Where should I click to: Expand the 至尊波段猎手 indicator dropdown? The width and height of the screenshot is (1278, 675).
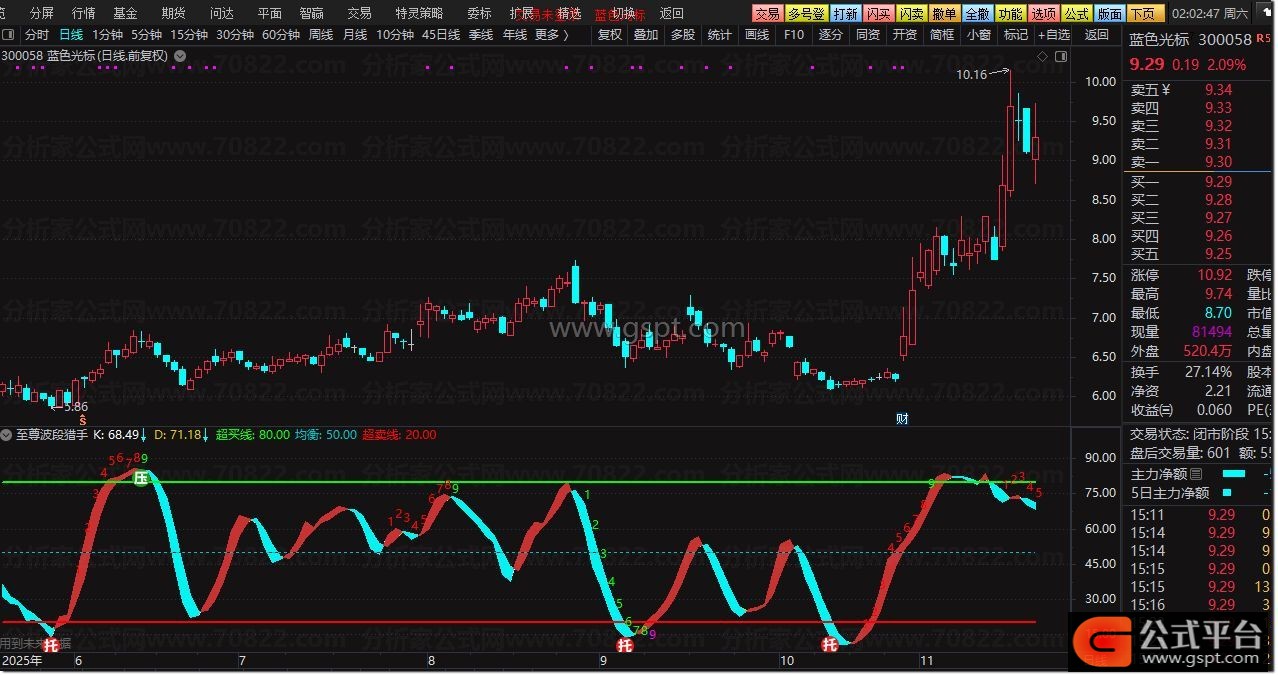click(8, 435)
